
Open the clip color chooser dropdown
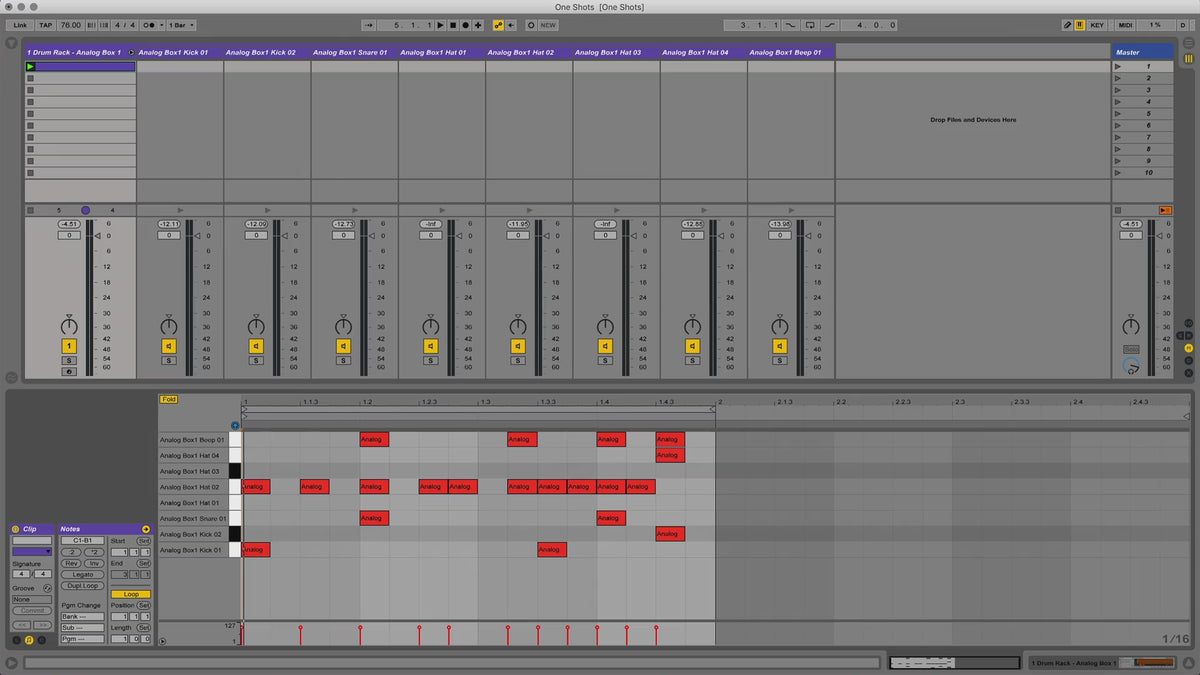pyautogui.click(x=31, y=551)
